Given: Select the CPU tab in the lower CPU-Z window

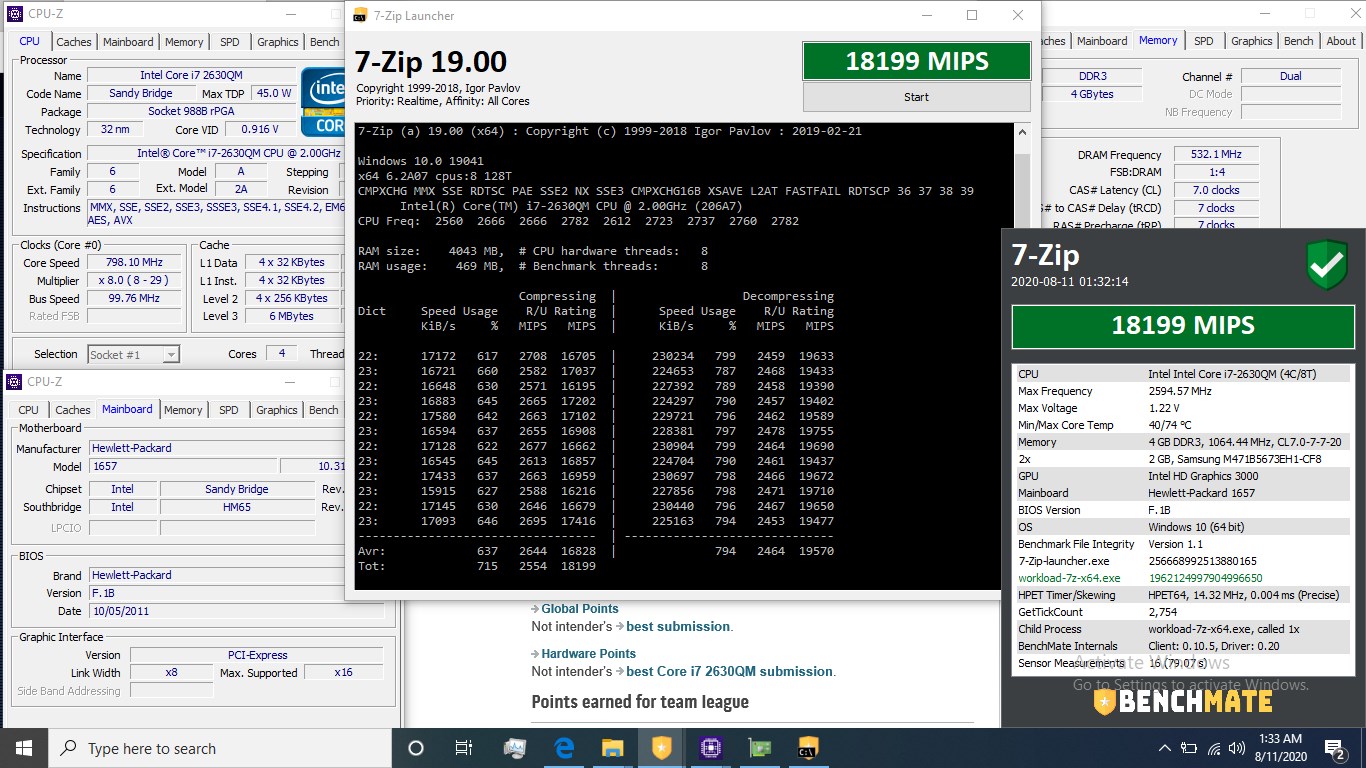Looking at the screenshot, I should (29, 410).
